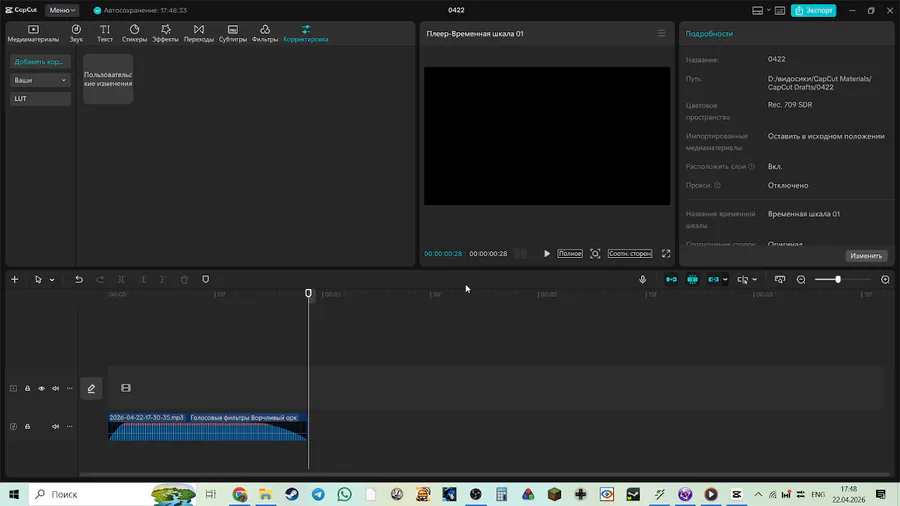Screen dimensions: 900x506
Task: Undo the last action
Action: click(79, 279)
